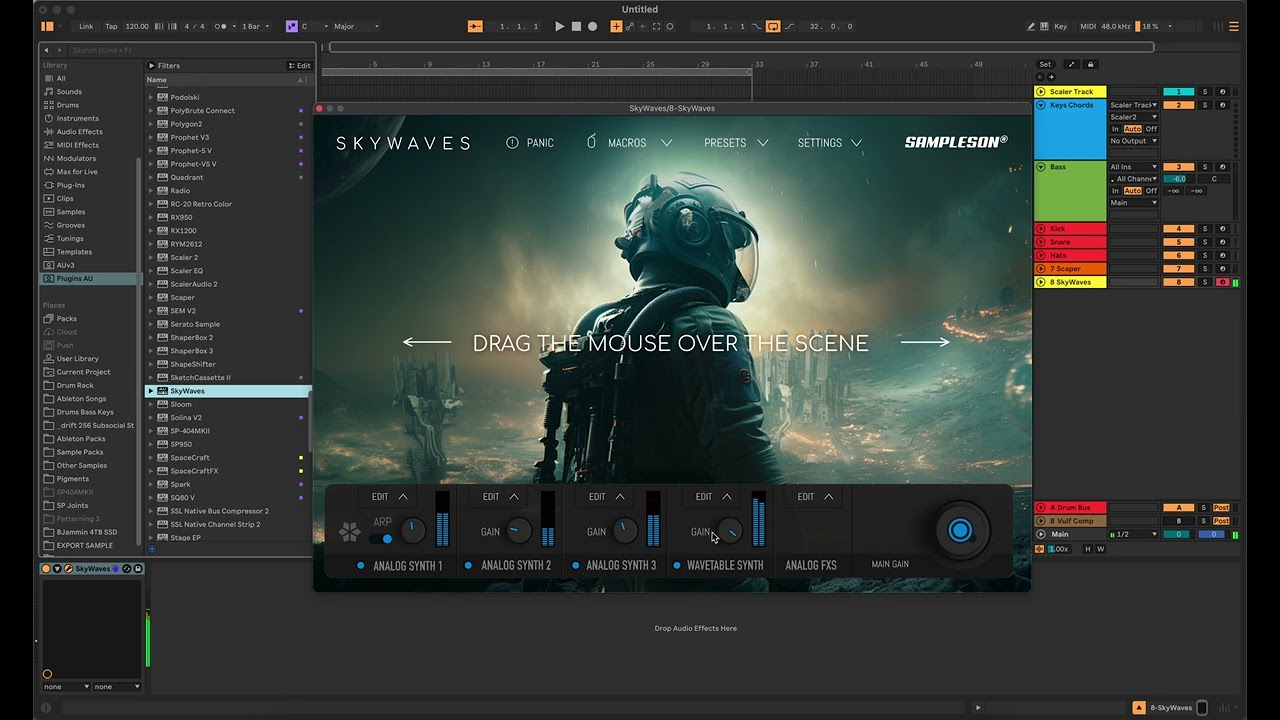Launch the Snare track play icon

click(x=1041, y=242)
